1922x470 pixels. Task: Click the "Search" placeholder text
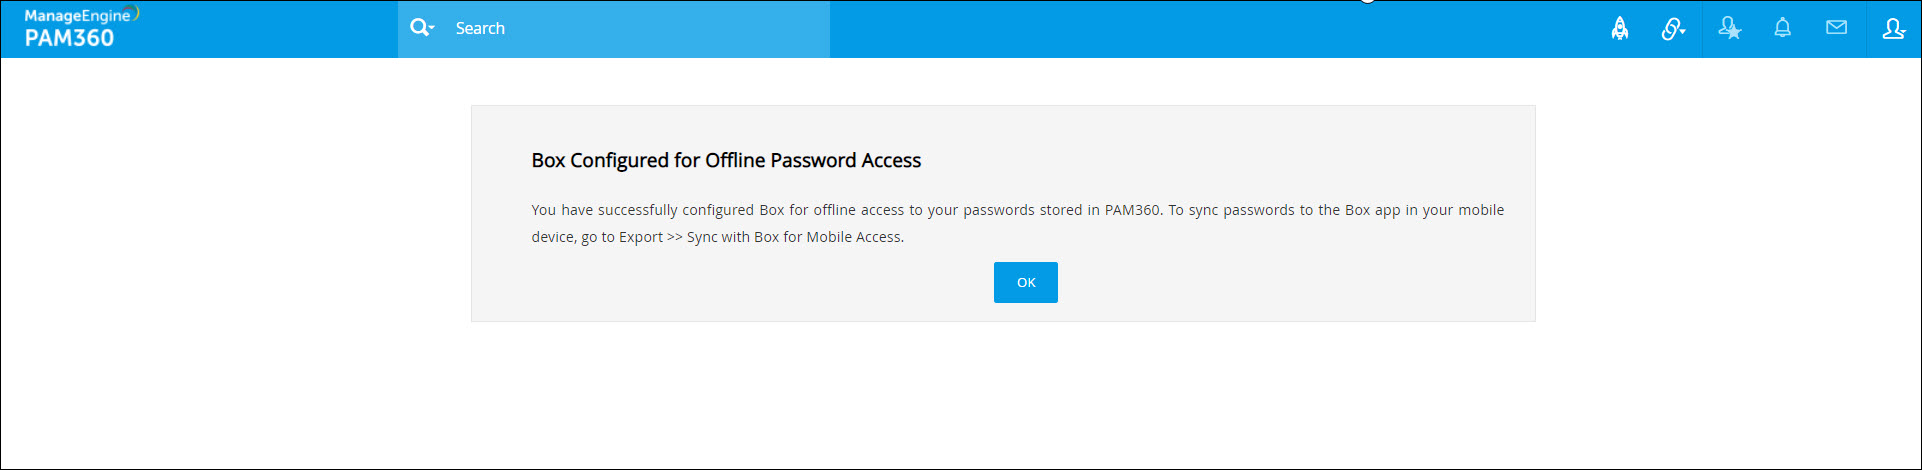coord(480,28)
